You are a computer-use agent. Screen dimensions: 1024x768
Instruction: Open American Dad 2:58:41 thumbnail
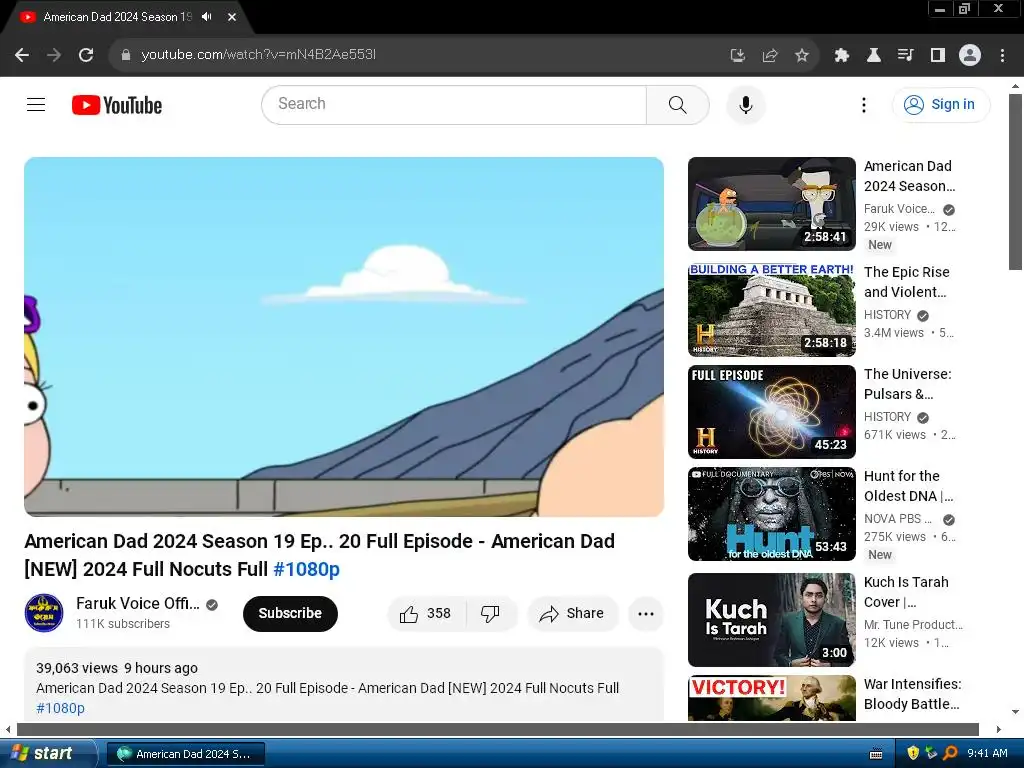771,204
